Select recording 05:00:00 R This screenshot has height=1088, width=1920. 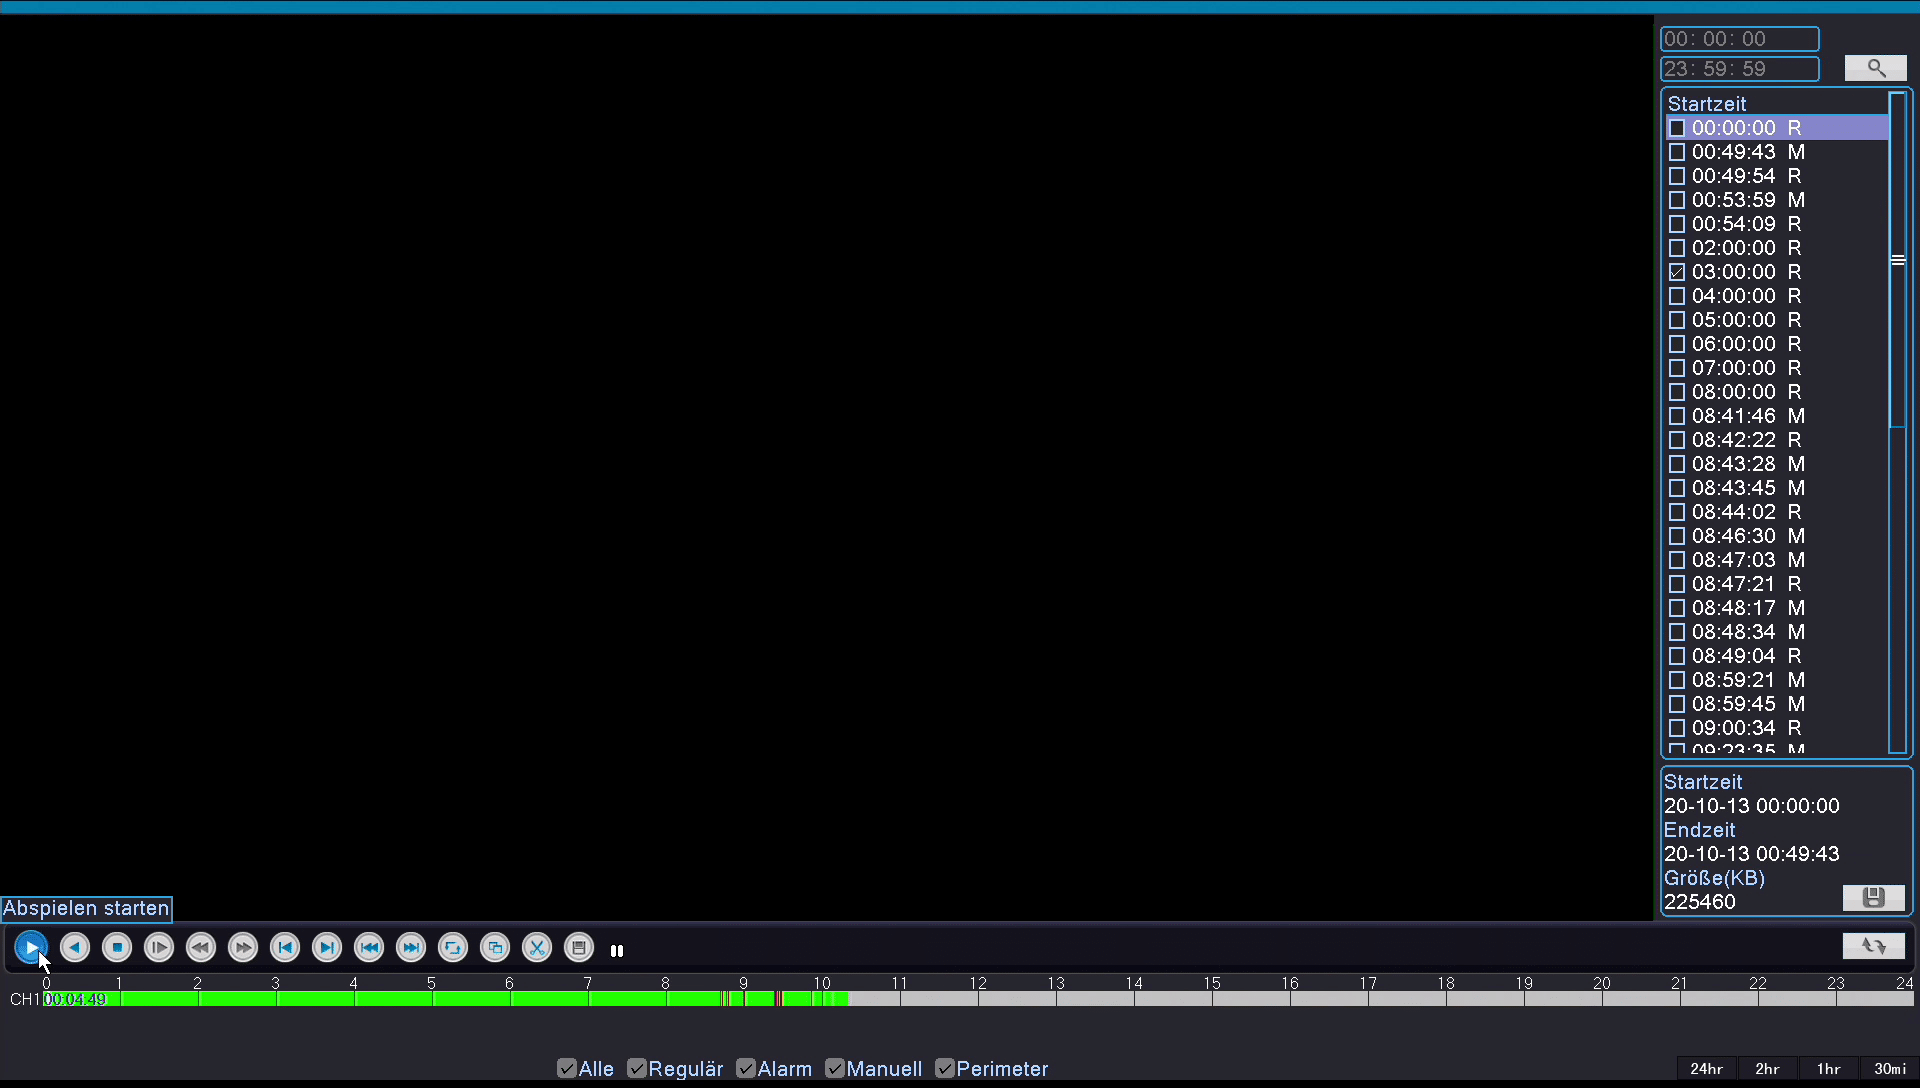click(1777, 320)
